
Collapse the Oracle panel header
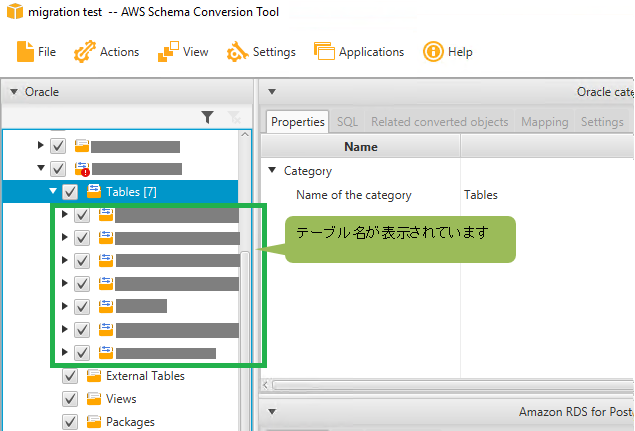(x=14, y=92)
